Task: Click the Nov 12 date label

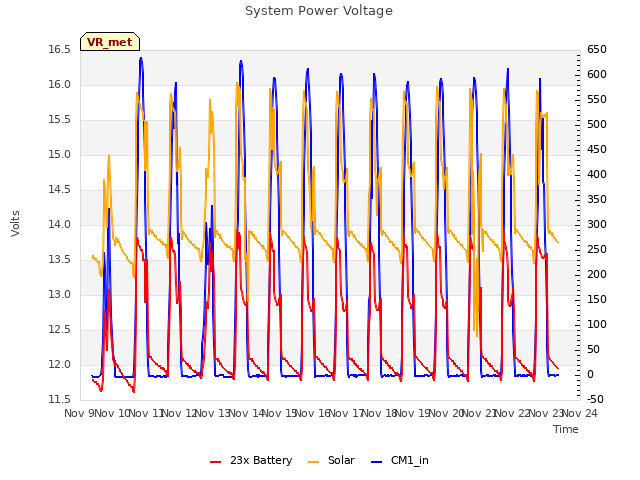Action: 180,414
